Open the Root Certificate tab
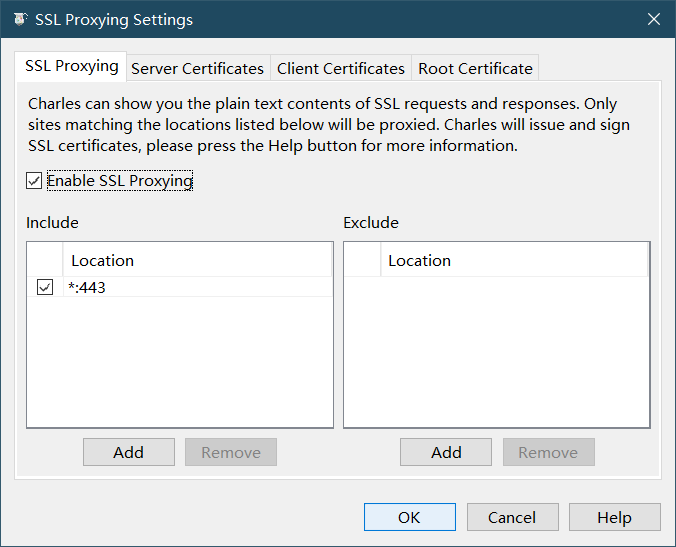 (x=475, y=68)
